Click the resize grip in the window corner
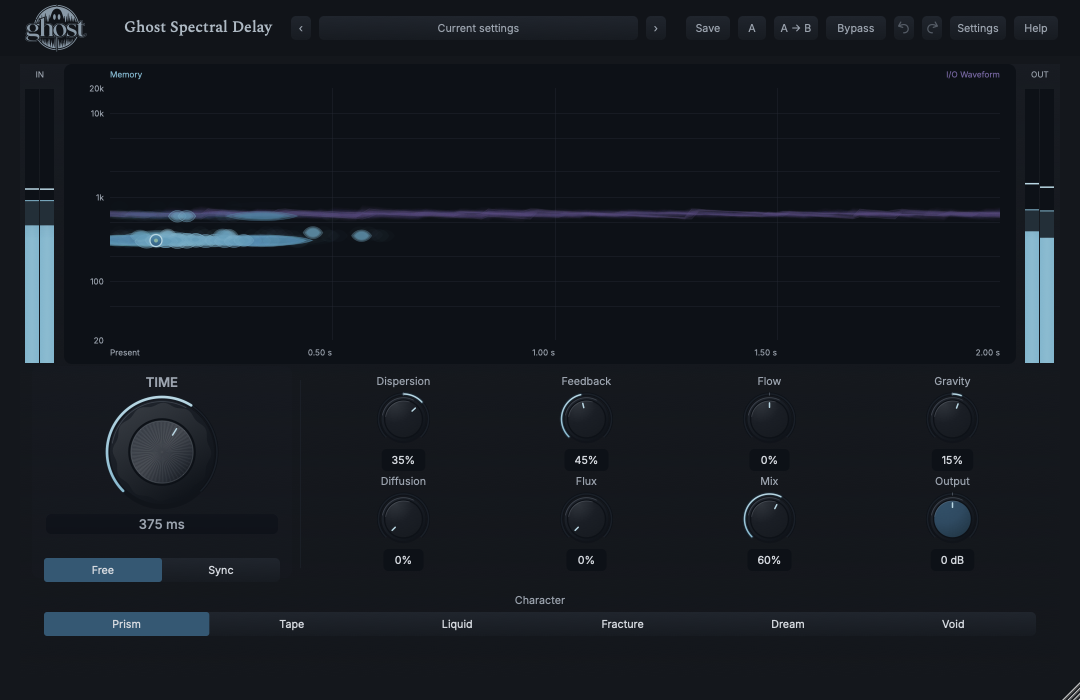The width and height of the screenshot is (1080, 700). tap(1070, 690)
